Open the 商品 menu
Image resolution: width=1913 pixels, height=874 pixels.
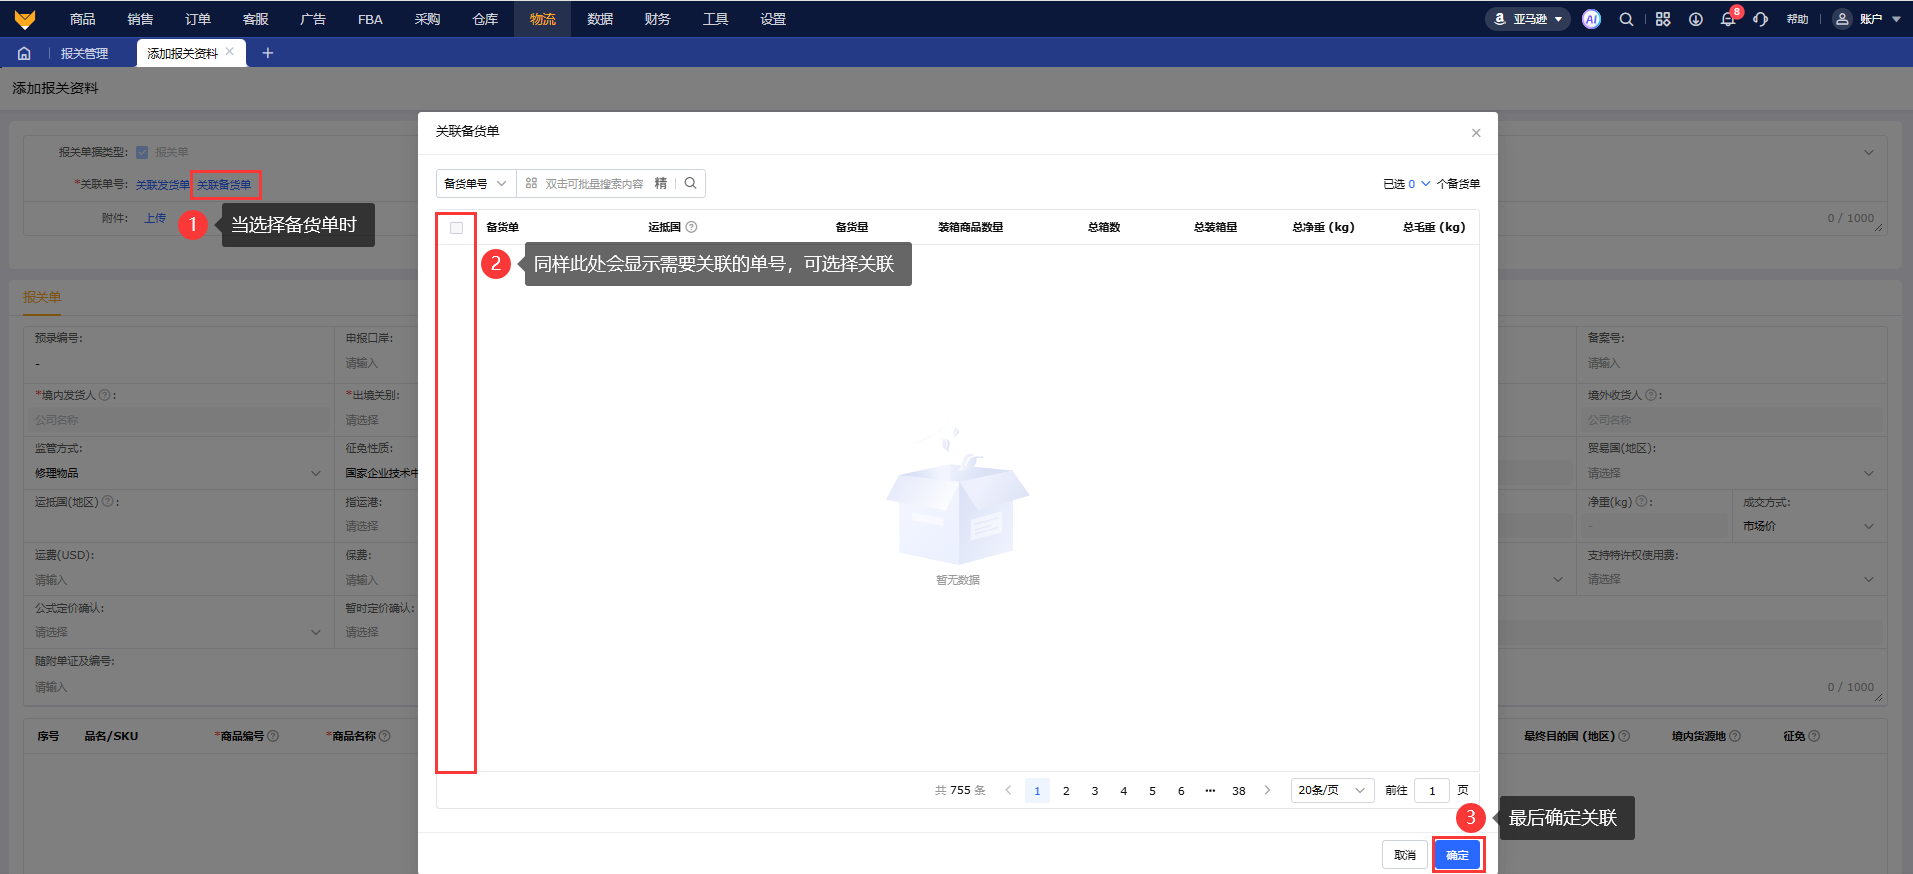pos(83,19)
